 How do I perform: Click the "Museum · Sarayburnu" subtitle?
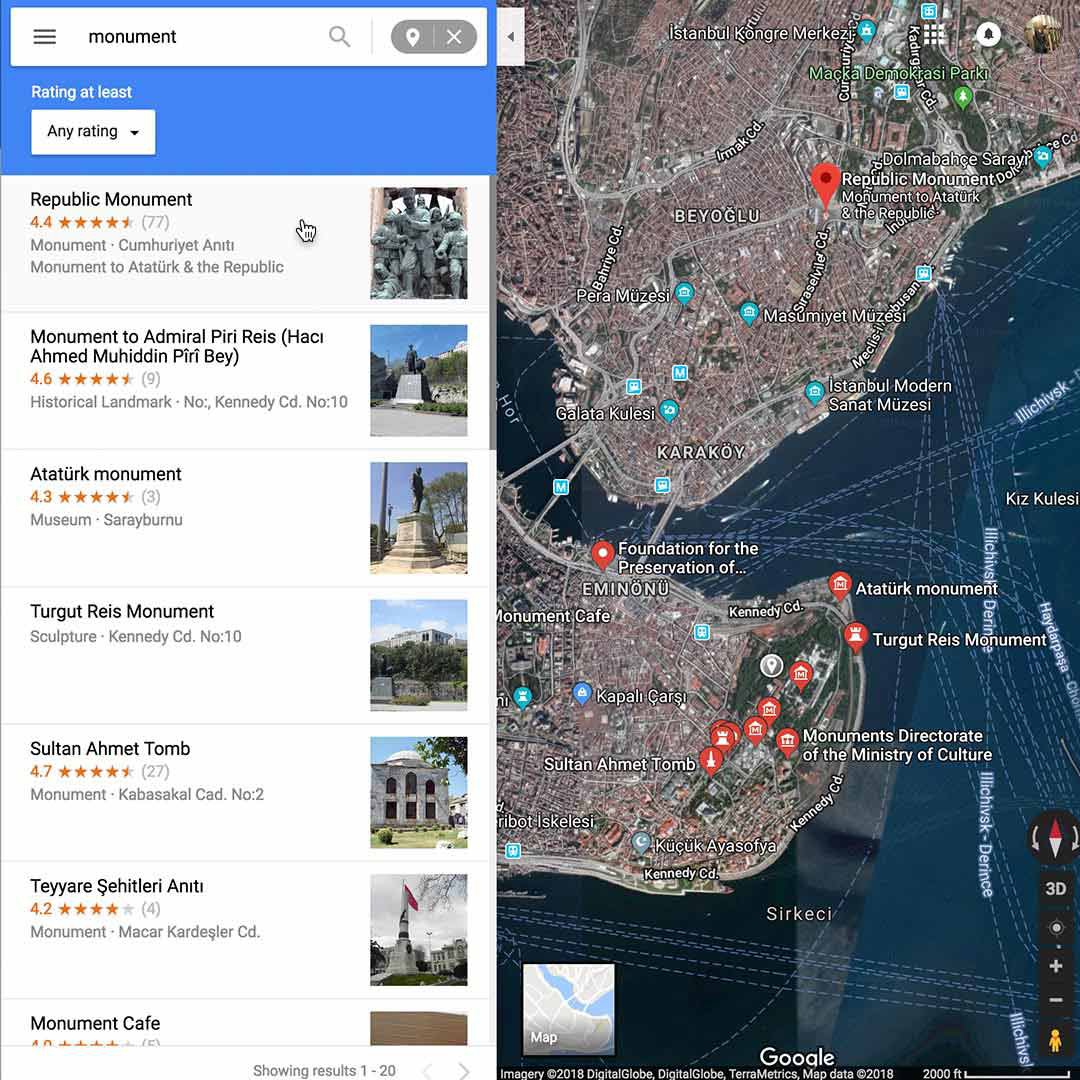pos(106,520)
